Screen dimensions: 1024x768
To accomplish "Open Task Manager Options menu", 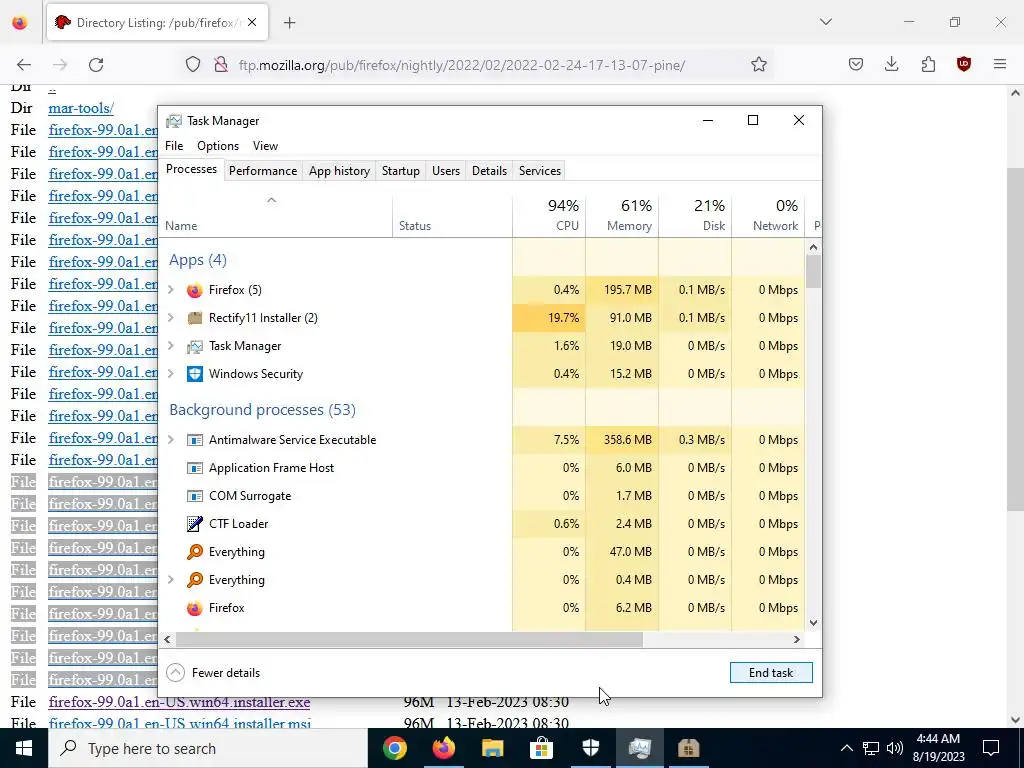I will pyautogui.click(x=218, y=146).
